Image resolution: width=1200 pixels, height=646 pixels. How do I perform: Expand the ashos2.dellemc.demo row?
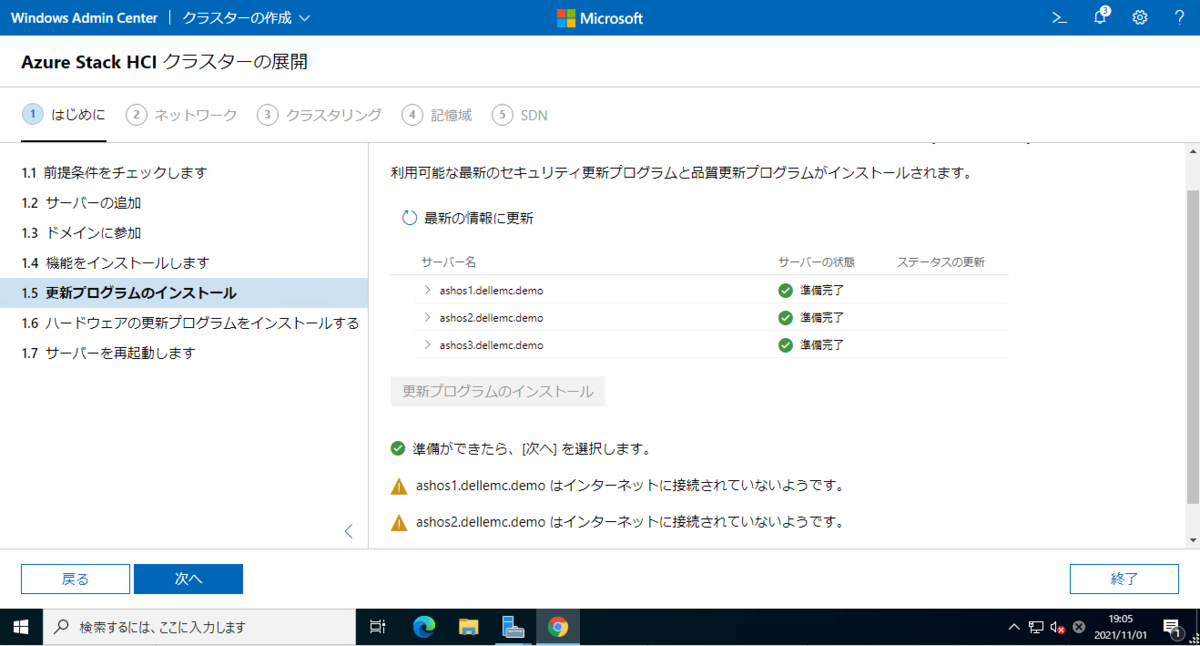click(427, 318)
